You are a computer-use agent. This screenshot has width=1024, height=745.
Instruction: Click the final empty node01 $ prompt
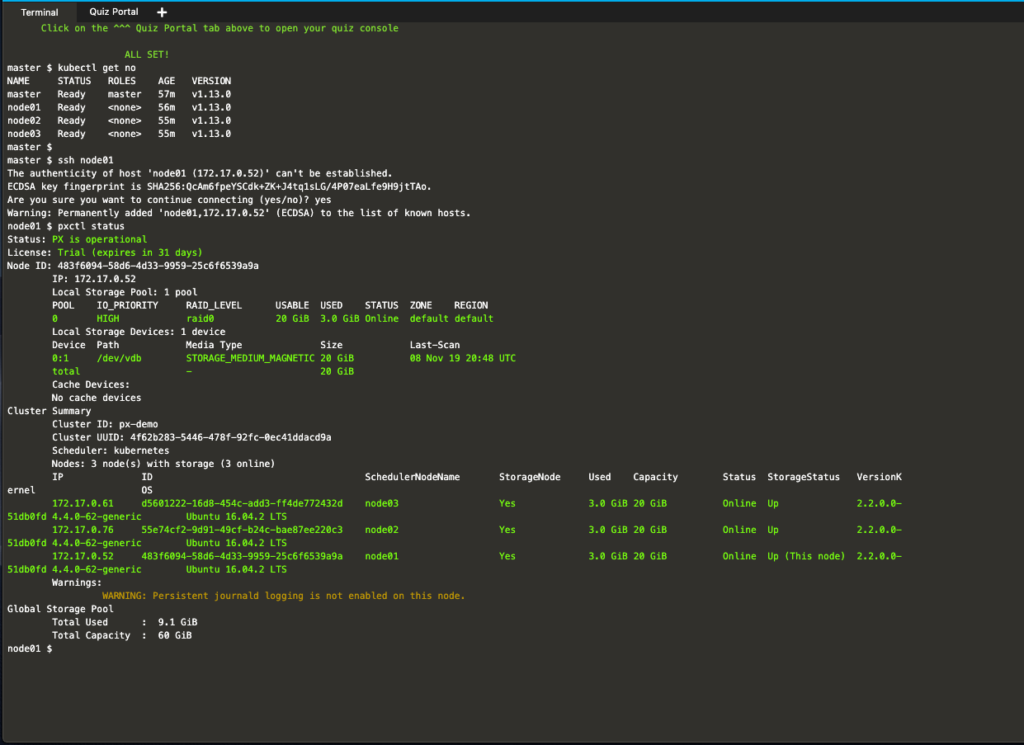pyautogui.click(x=30, y=649)
